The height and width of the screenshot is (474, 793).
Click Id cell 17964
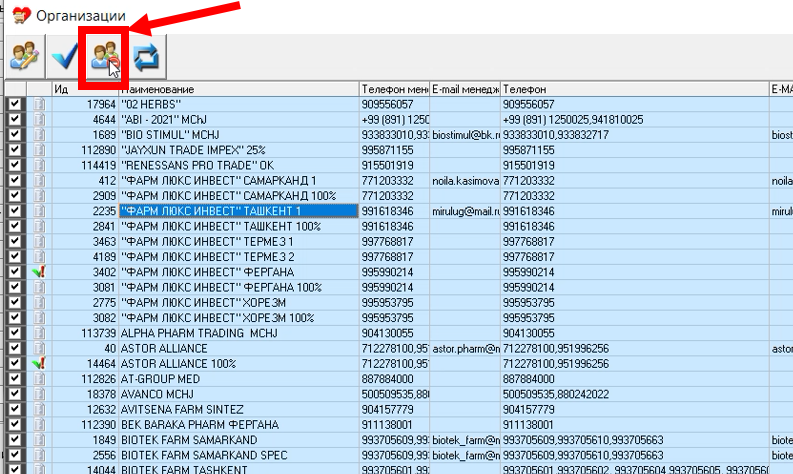tap(85, 104)
